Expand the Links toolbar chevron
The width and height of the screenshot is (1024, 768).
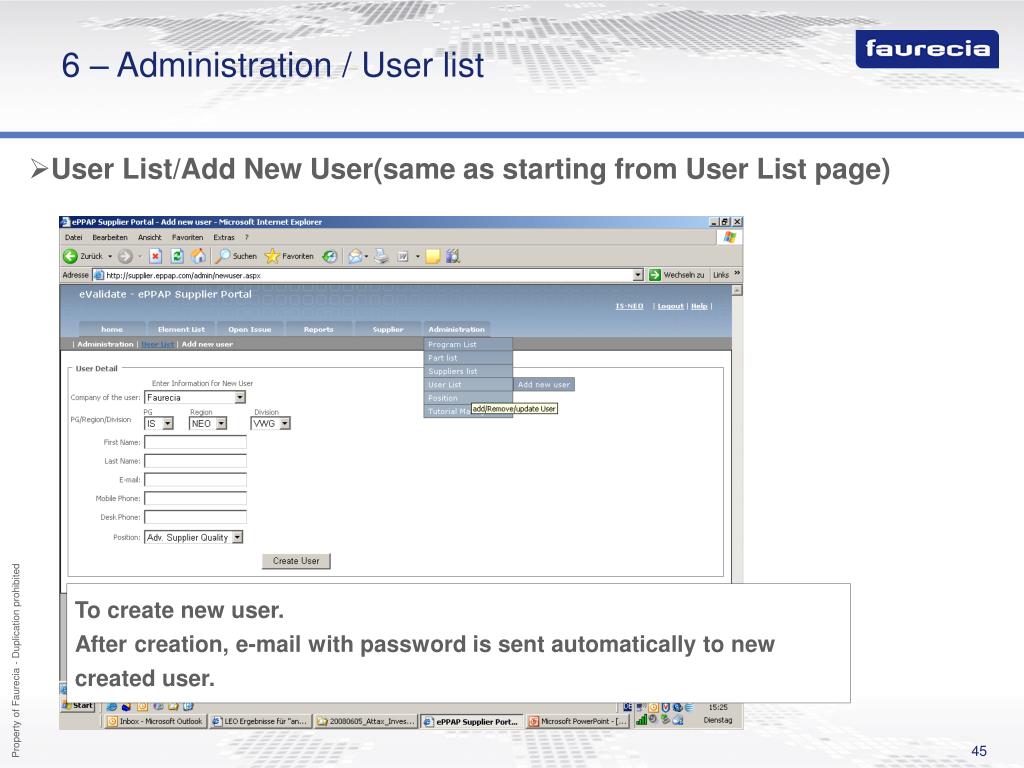pos(737,274)
